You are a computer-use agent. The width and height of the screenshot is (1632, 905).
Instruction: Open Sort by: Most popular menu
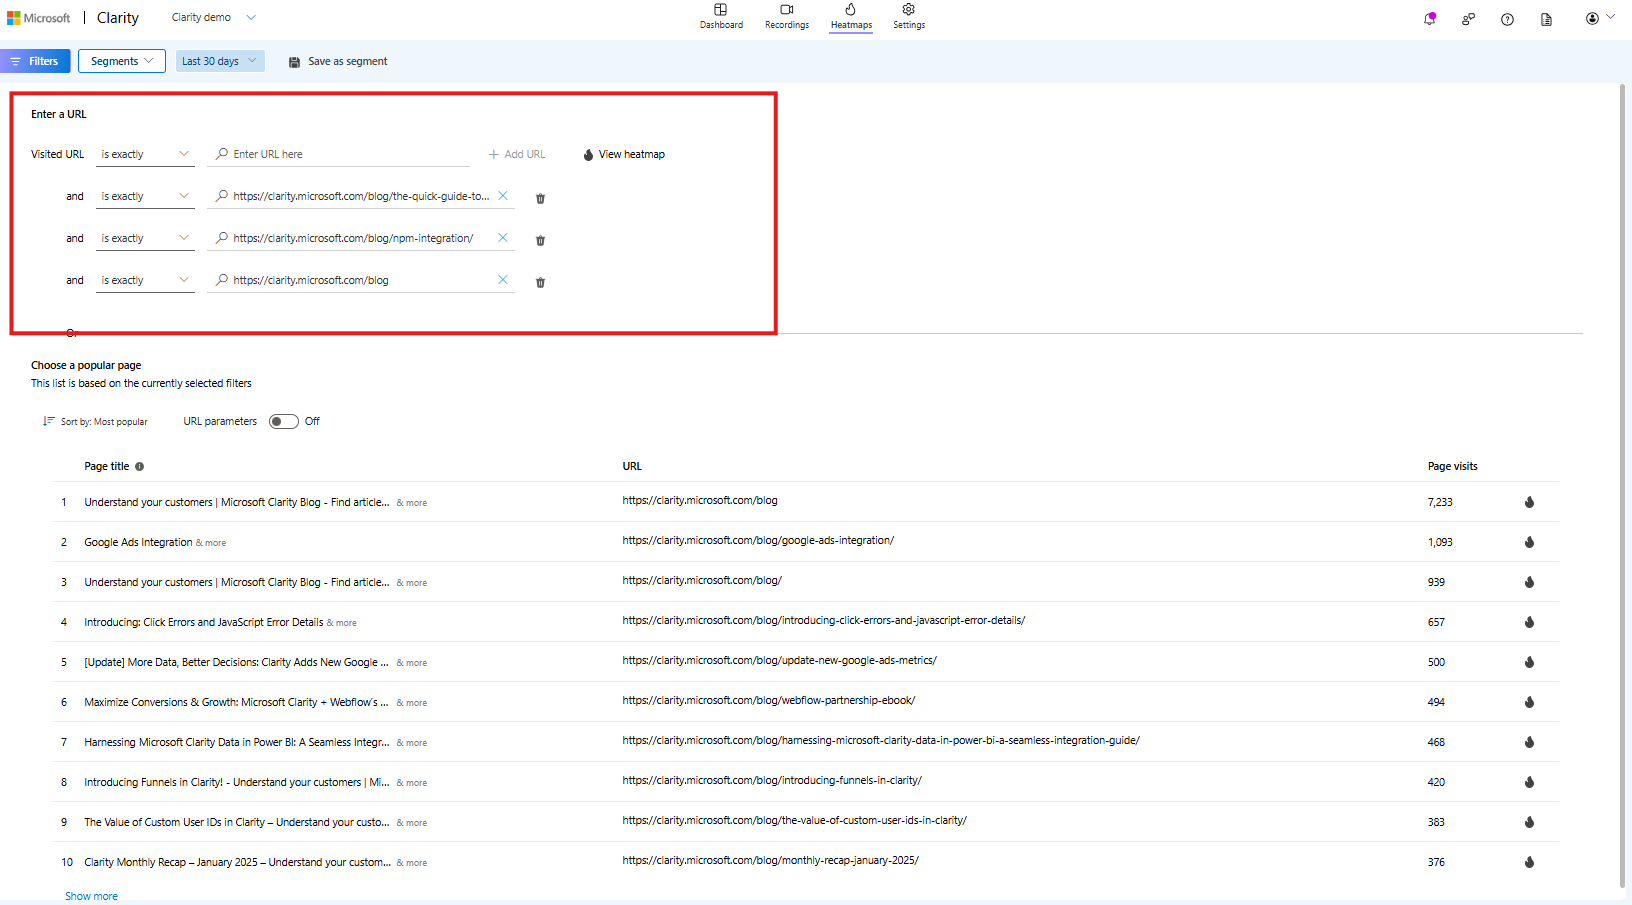pos(95,422)
